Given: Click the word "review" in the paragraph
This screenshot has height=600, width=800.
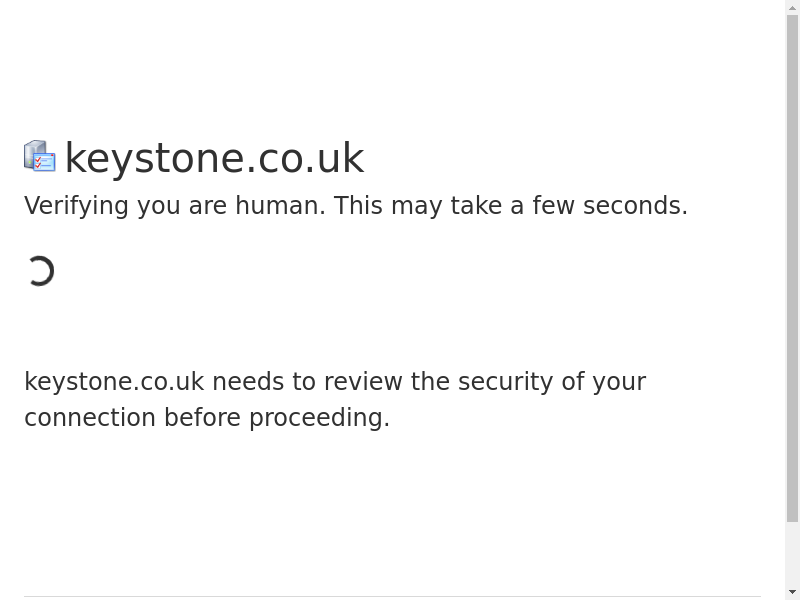Looking at the screenshot, I should 363,382.
